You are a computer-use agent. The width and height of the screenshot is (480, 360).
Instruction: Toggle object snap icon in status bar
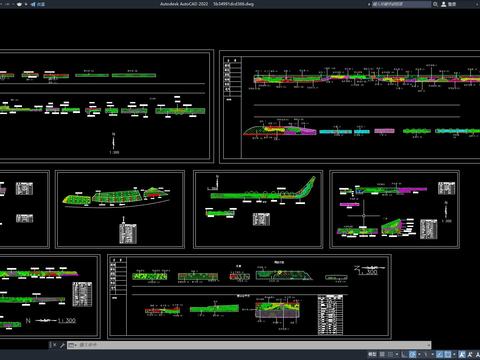pos(448,354)
